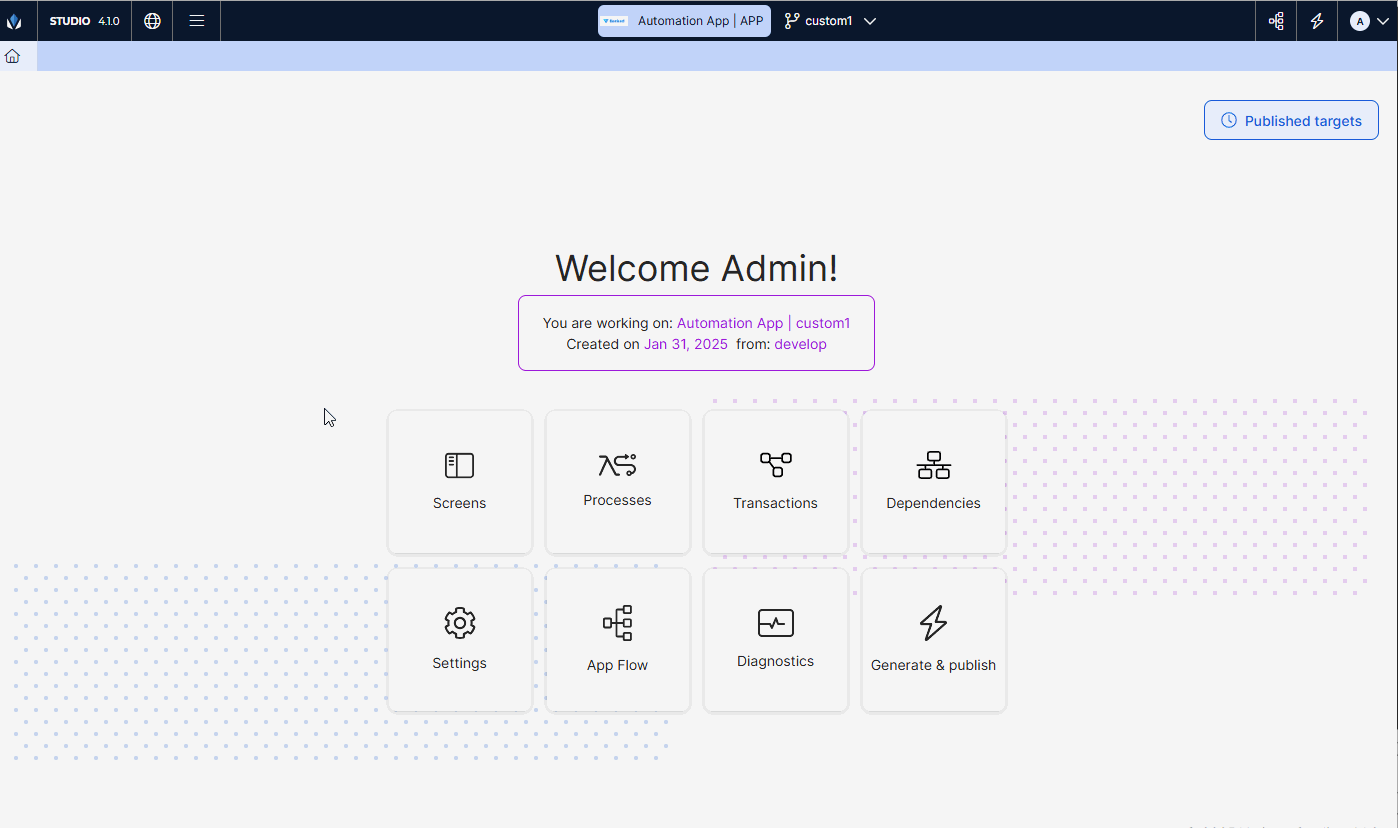The width and height of the screenshot is (1398, 828).
Task: Open the Diagnostics tile
Action: tap(776, 640)
